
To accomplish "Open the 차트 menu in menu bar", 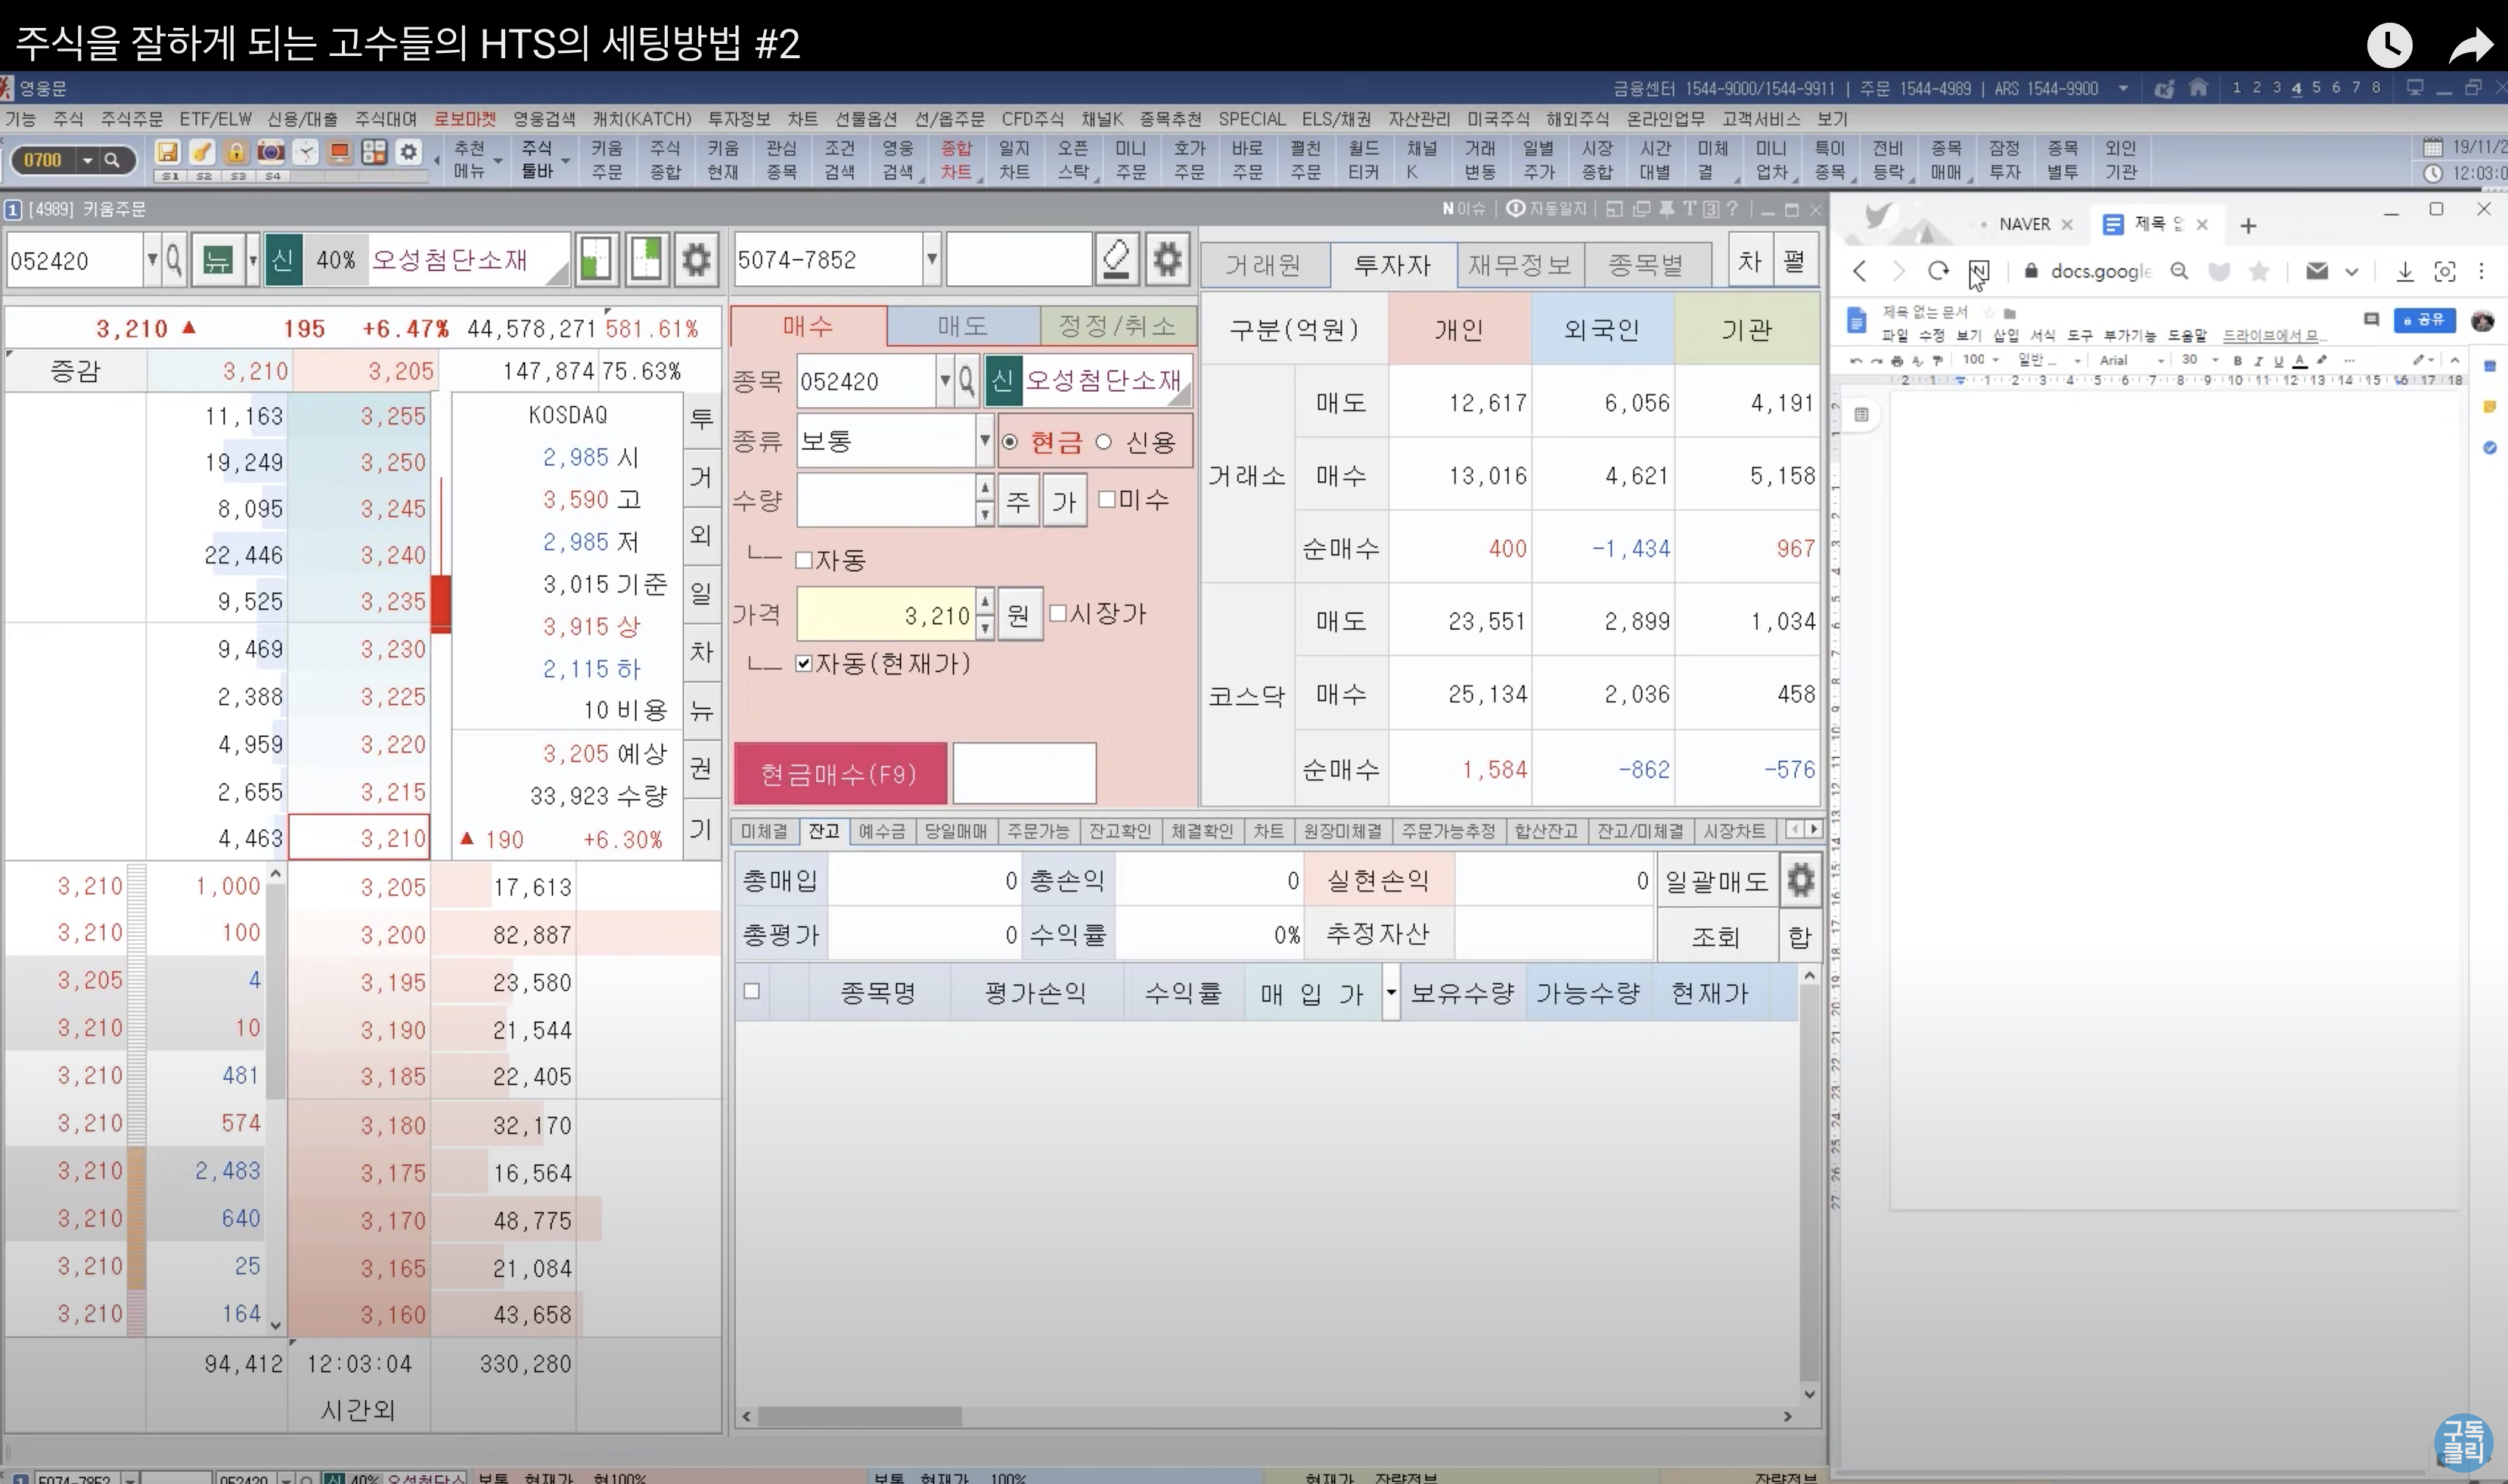I will (x=802, y=119).
